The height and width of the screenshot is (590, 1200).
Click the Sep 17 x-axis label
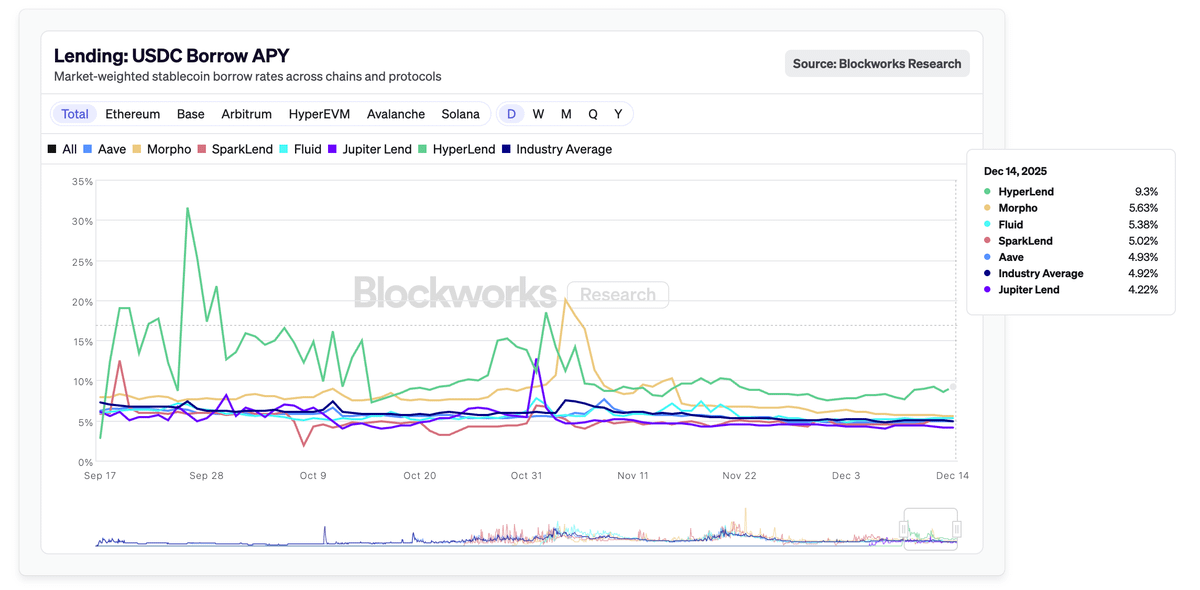(100, 476)
